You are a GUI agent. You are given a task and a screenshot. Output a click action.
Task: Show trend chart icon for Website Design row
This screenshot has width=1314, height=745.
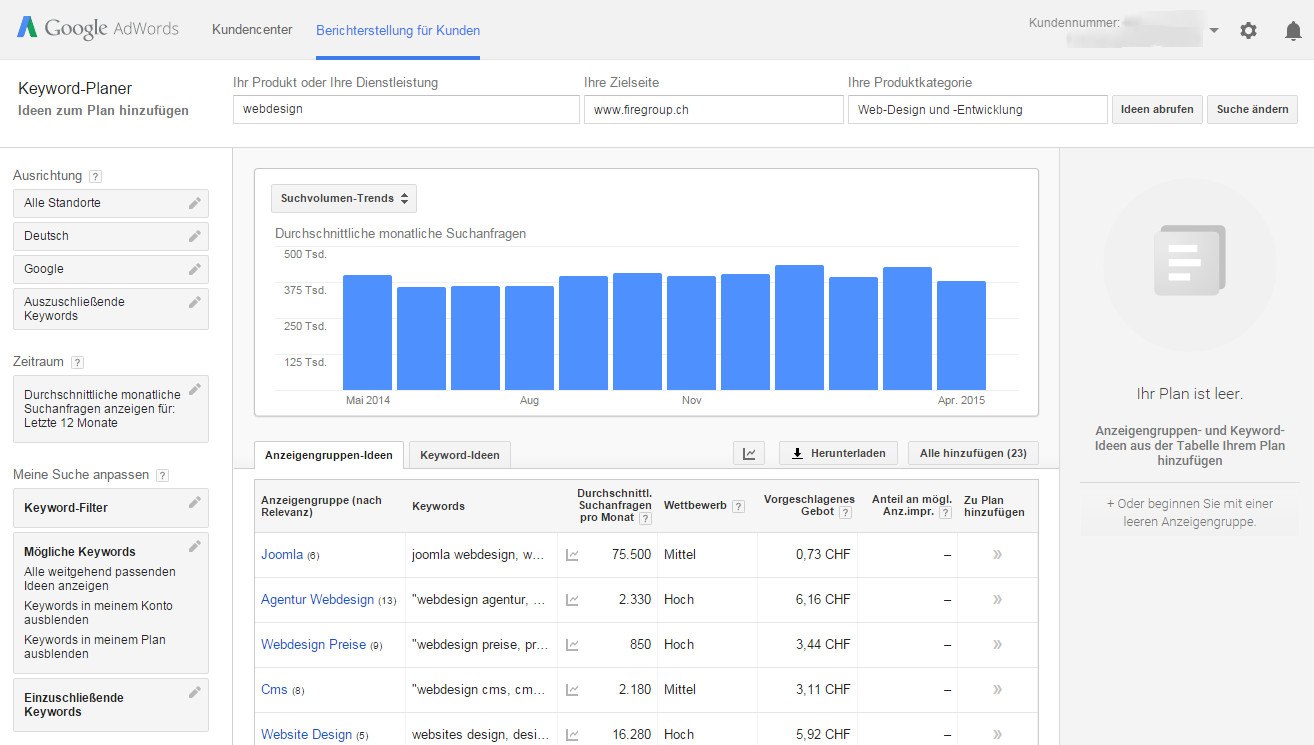(572, 735)
